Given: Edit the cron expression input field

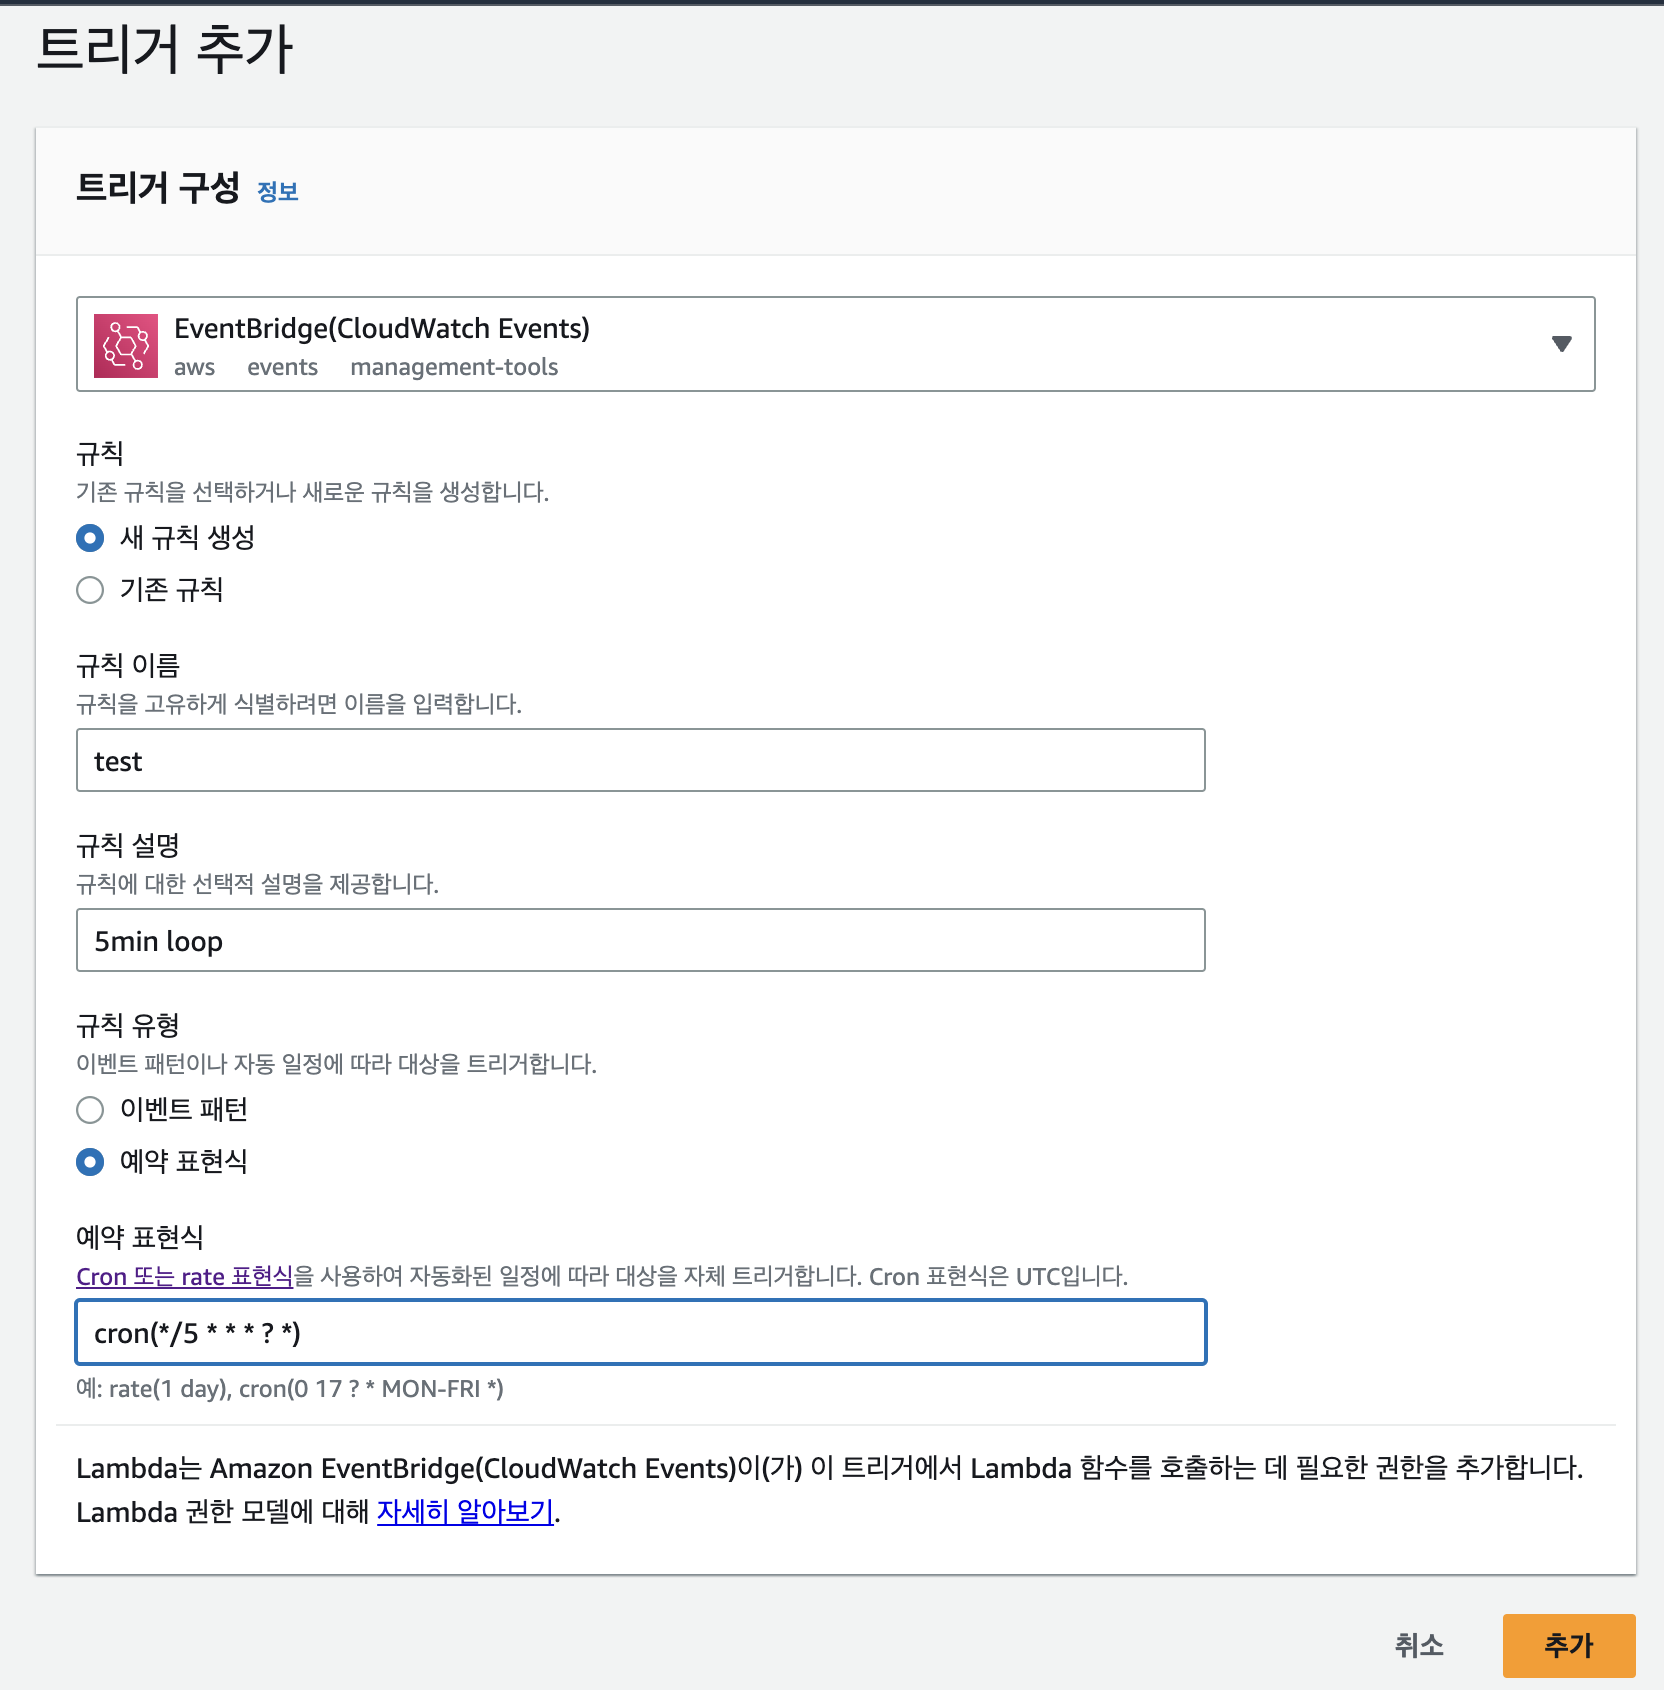Looking at the screenshot, I should coord(641,1332).
